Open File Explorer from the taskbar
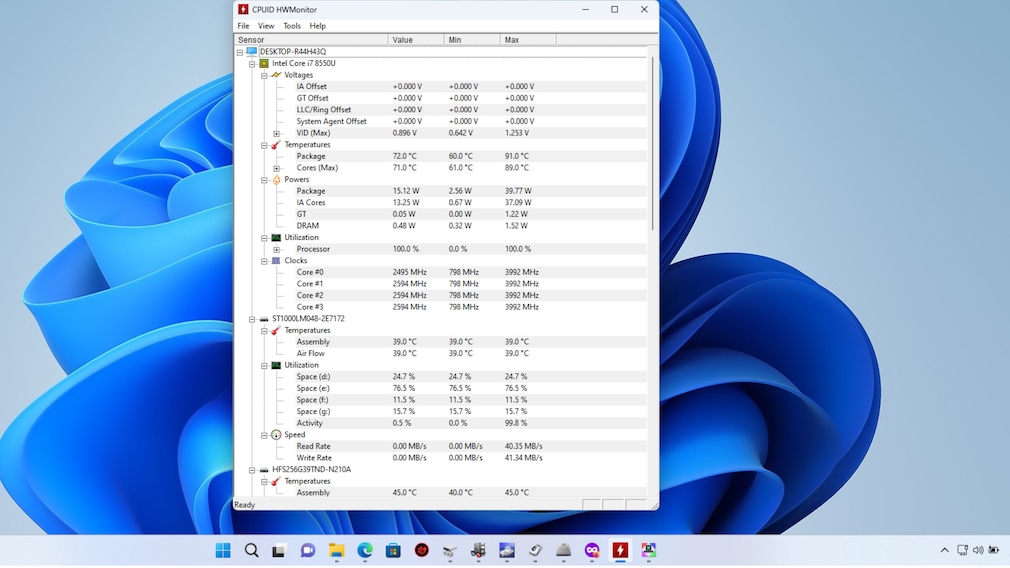The image size is (1010, 568). click(337, 550)
